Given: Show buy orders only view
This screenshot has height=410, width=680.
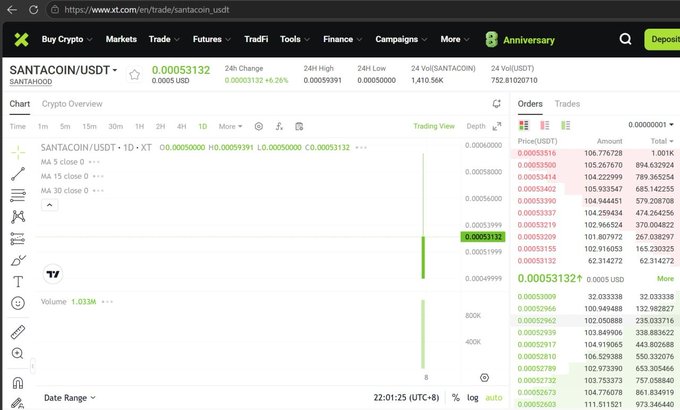Looking at the screenshot, I should click(566, 125).
